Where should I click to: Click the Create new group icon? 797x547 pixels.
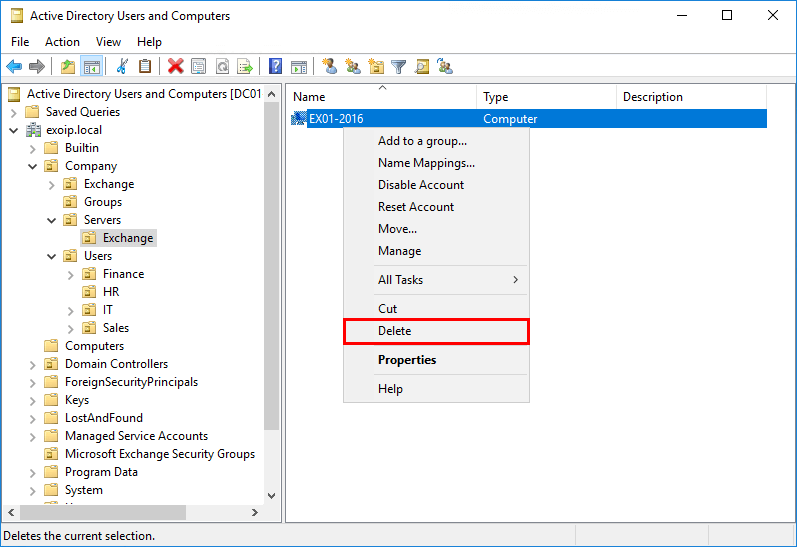(353, 66)
